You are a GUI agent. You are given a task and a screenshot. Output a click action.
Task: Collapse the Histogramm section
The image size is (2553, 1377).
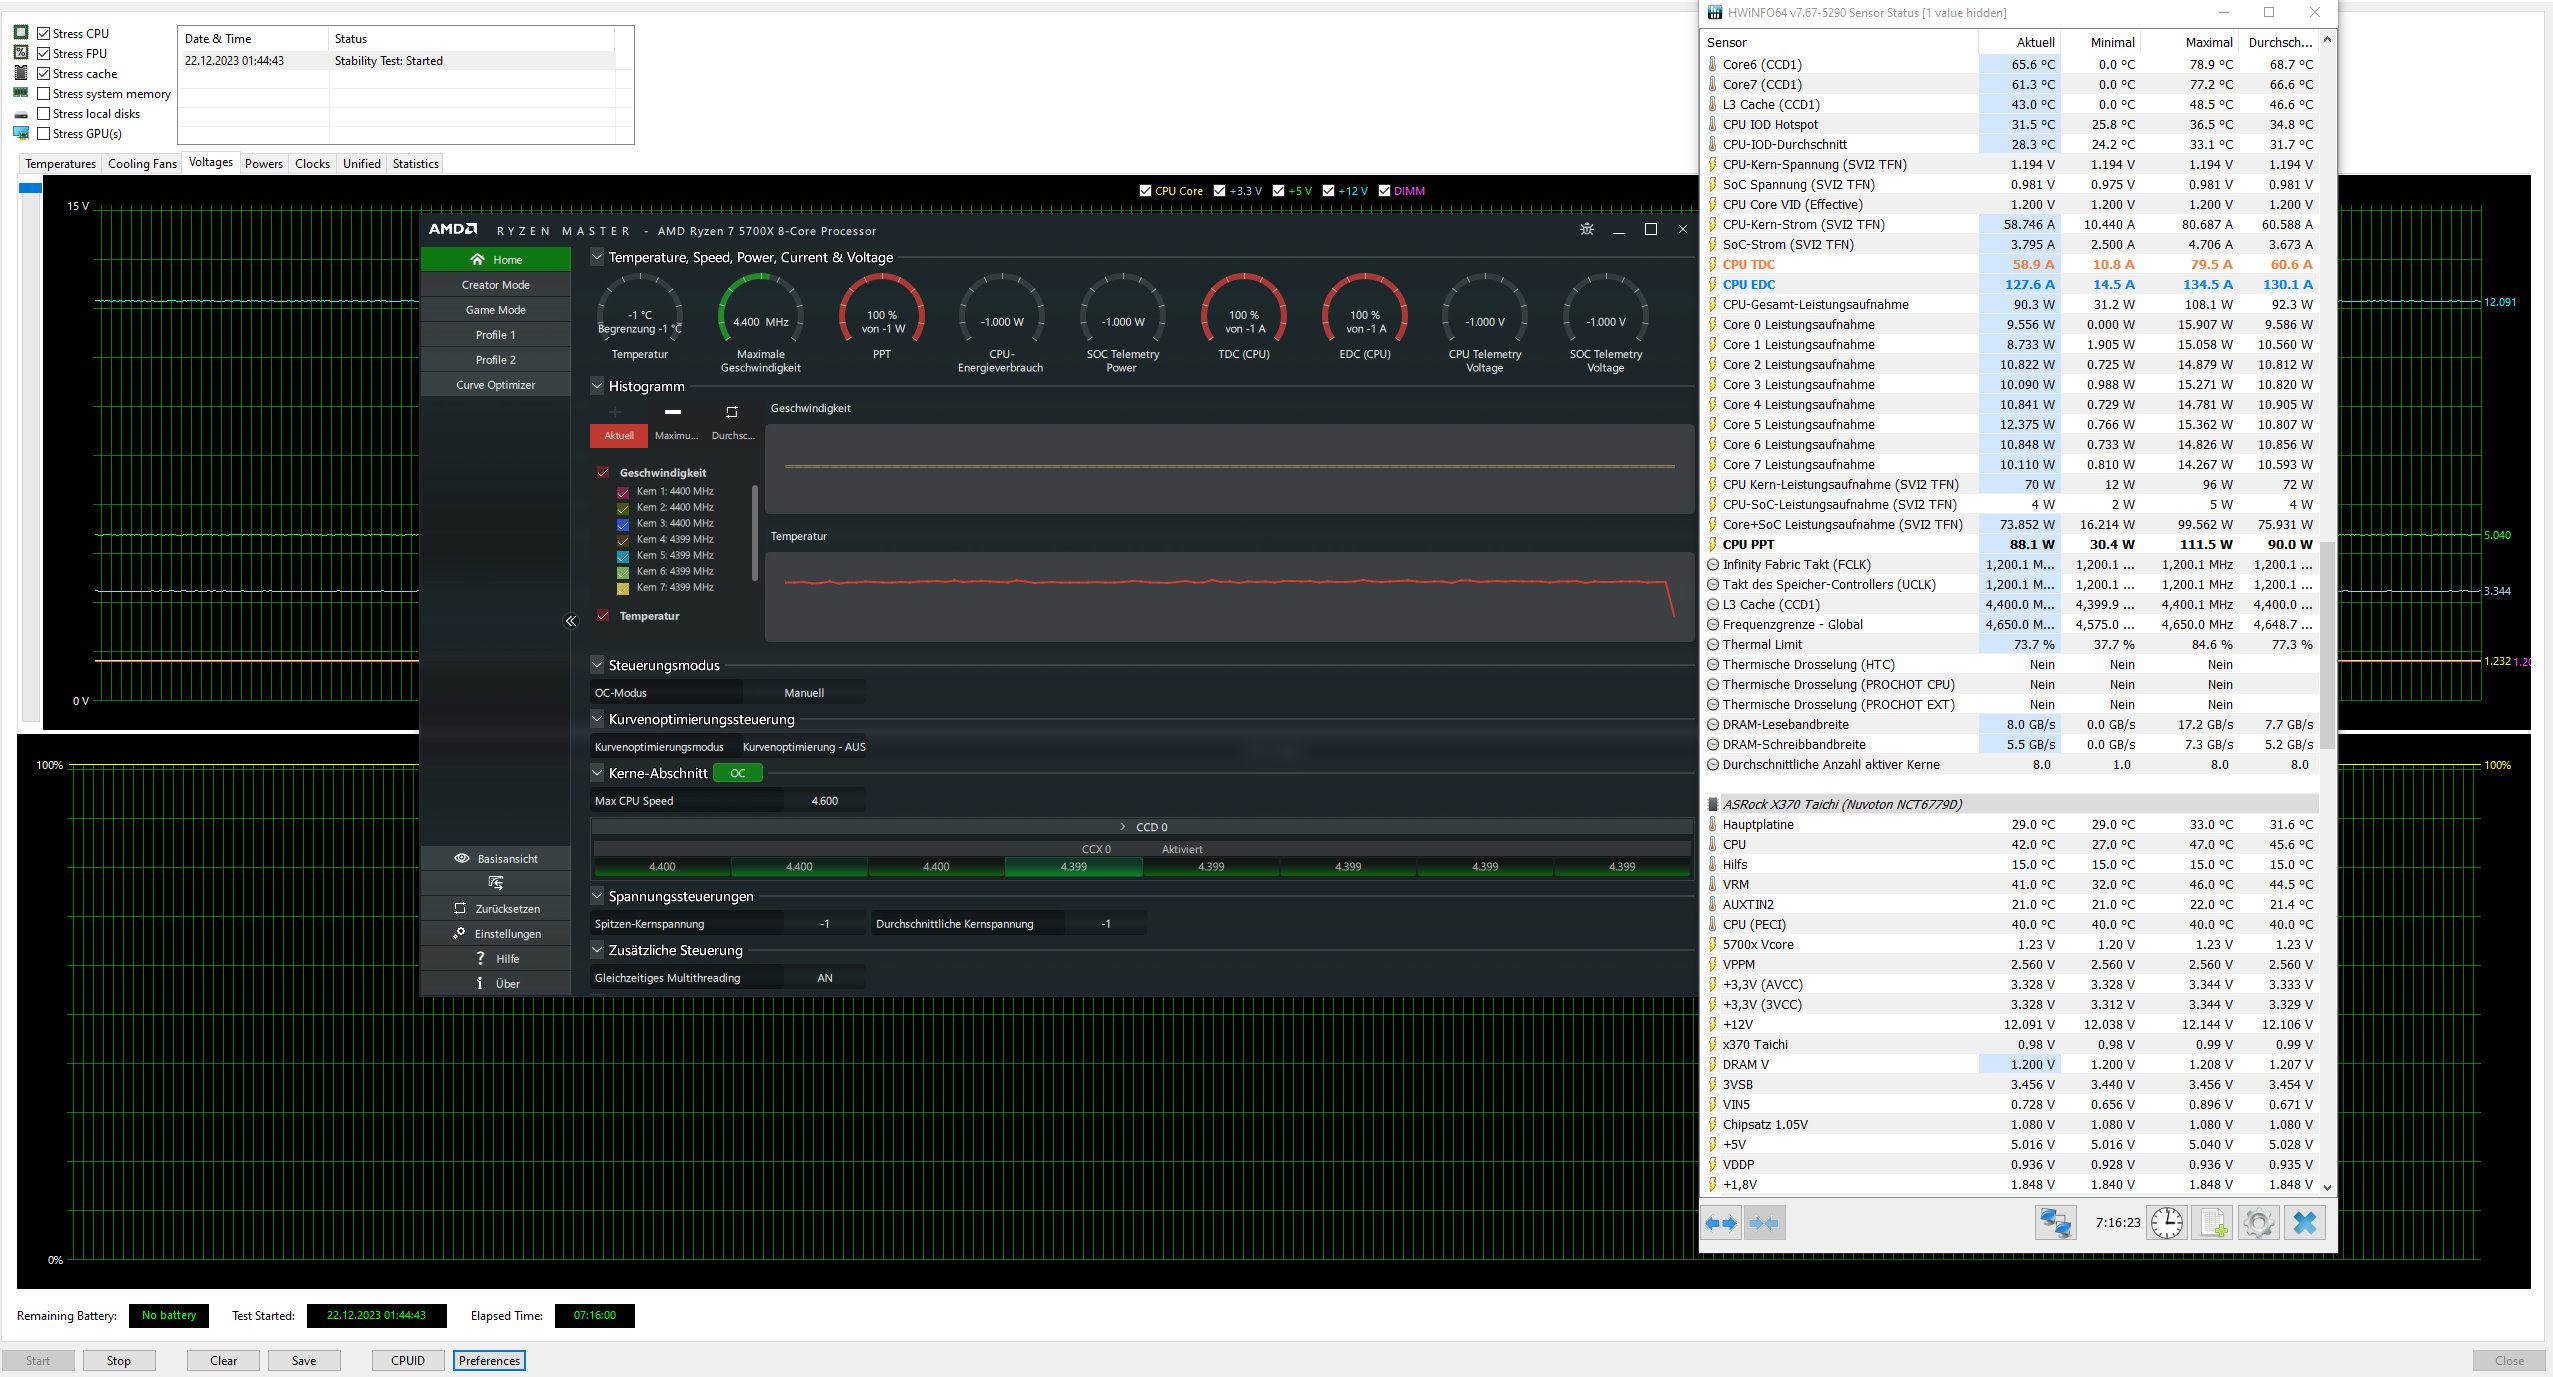[x=597, y=386]
